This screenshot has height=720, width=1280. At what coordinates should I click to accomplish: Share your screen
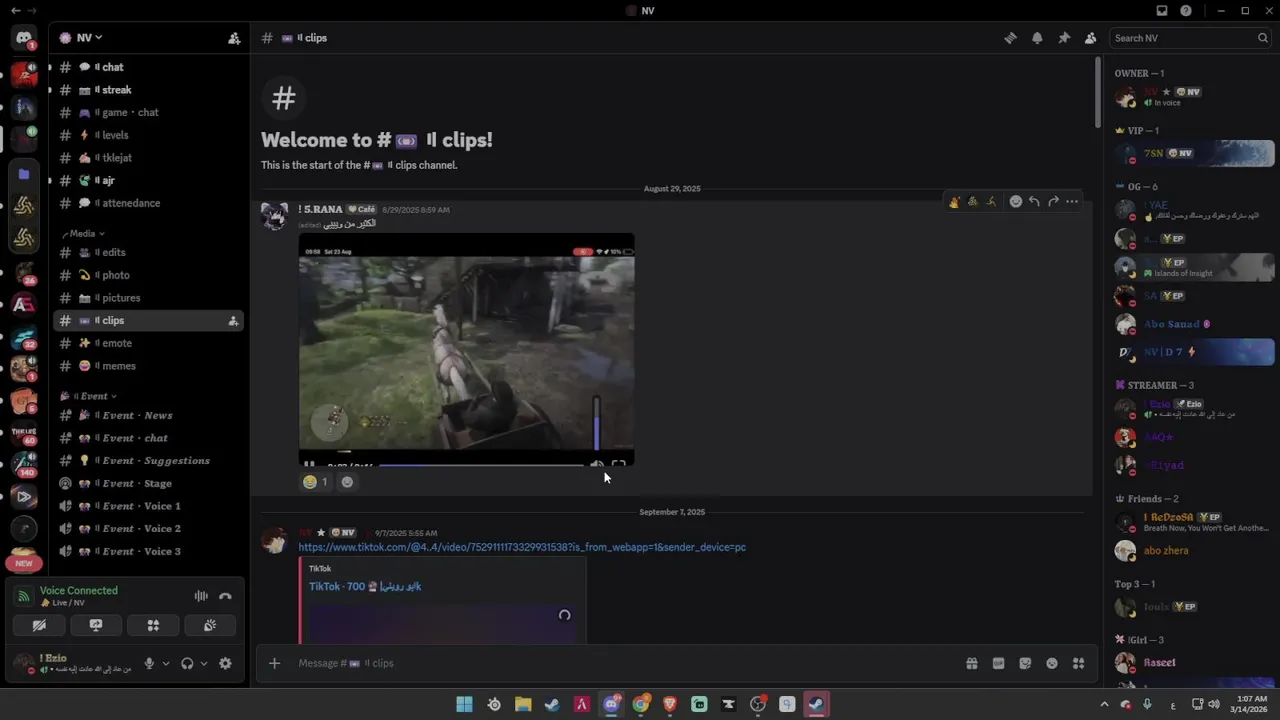pos(96,625)
